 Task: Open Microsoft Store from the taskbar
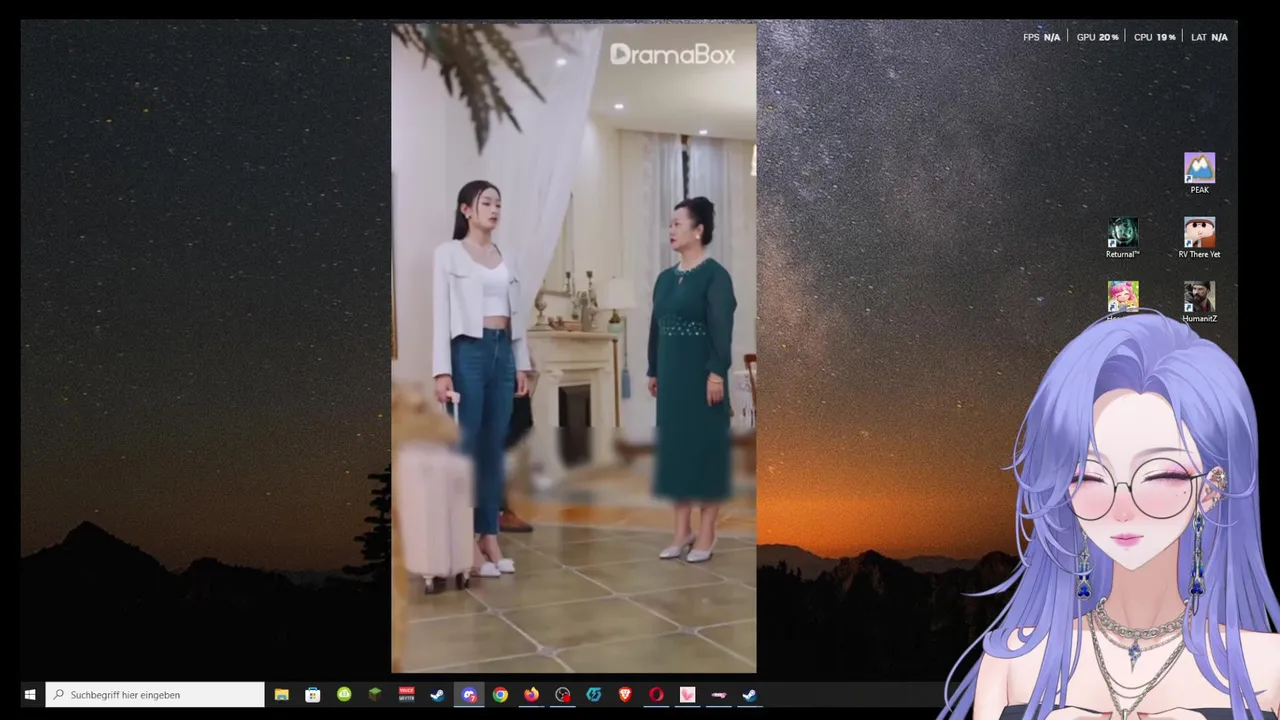pyautogui.click(x=313, y=695)
